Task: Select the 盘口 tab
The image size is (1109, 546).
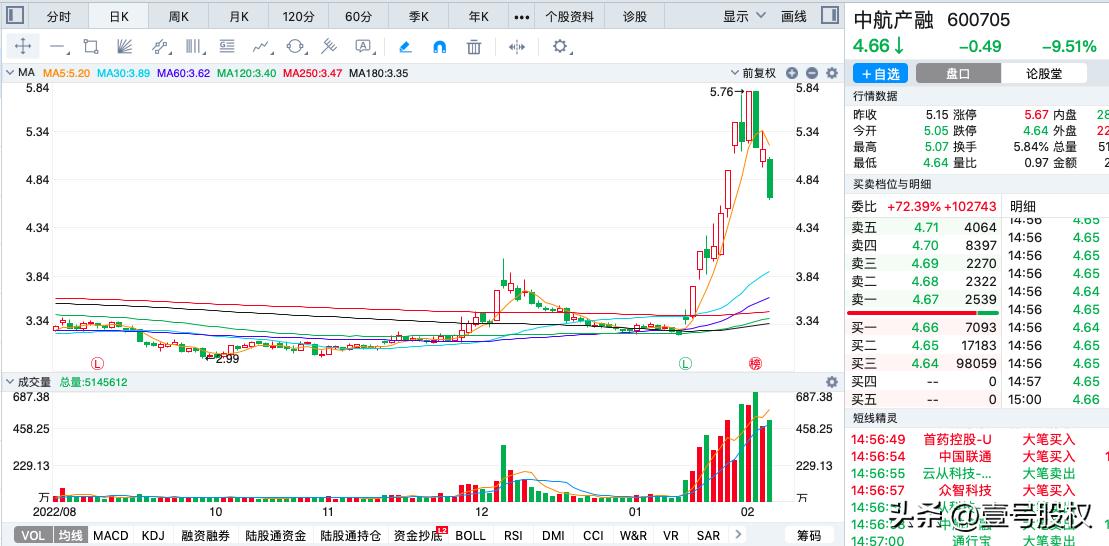Action: click(x=958, y=74)
